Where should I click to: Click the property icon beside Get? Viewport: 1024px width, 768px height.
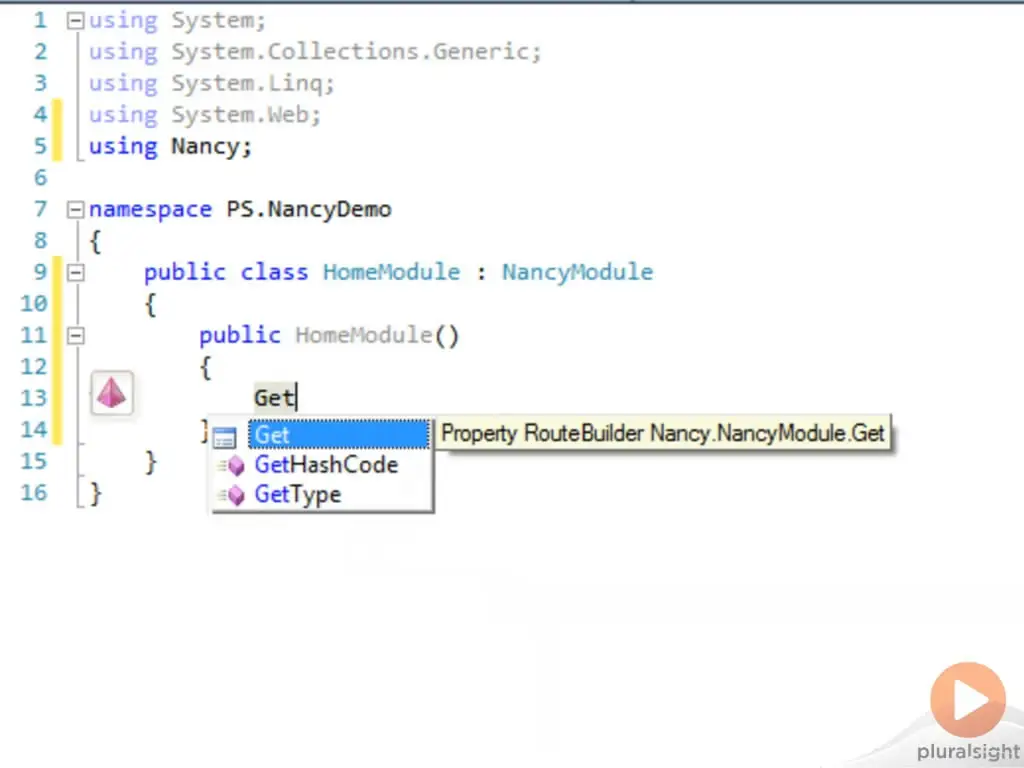click(225, 436)
